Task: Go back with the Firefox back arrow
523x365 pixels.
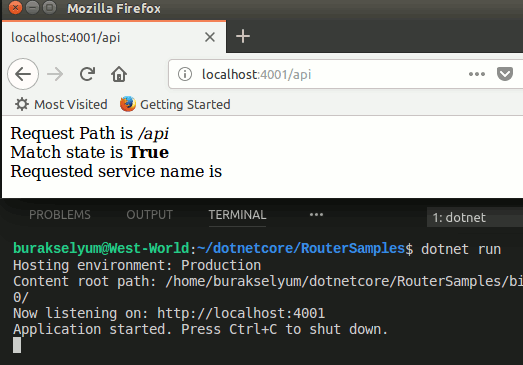Action: [23, 74]
